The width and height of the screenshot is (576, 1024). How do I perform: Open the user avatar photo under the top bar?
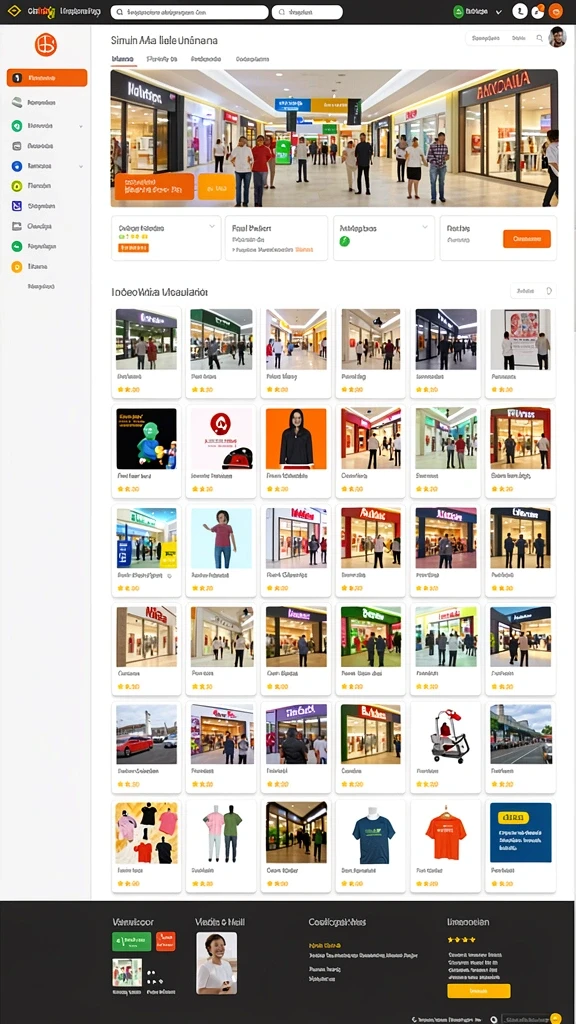coord(557,37)
